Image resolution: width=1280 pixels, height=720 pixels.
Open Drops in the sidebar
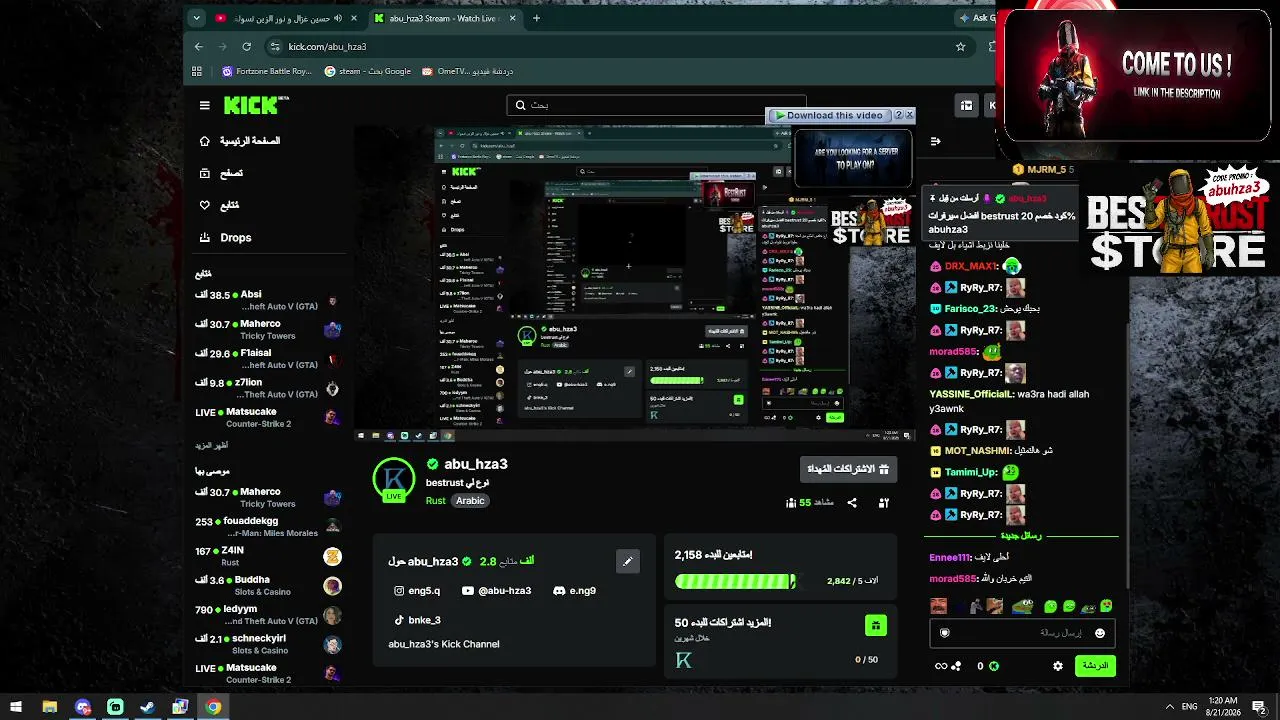tap(225, 237)
